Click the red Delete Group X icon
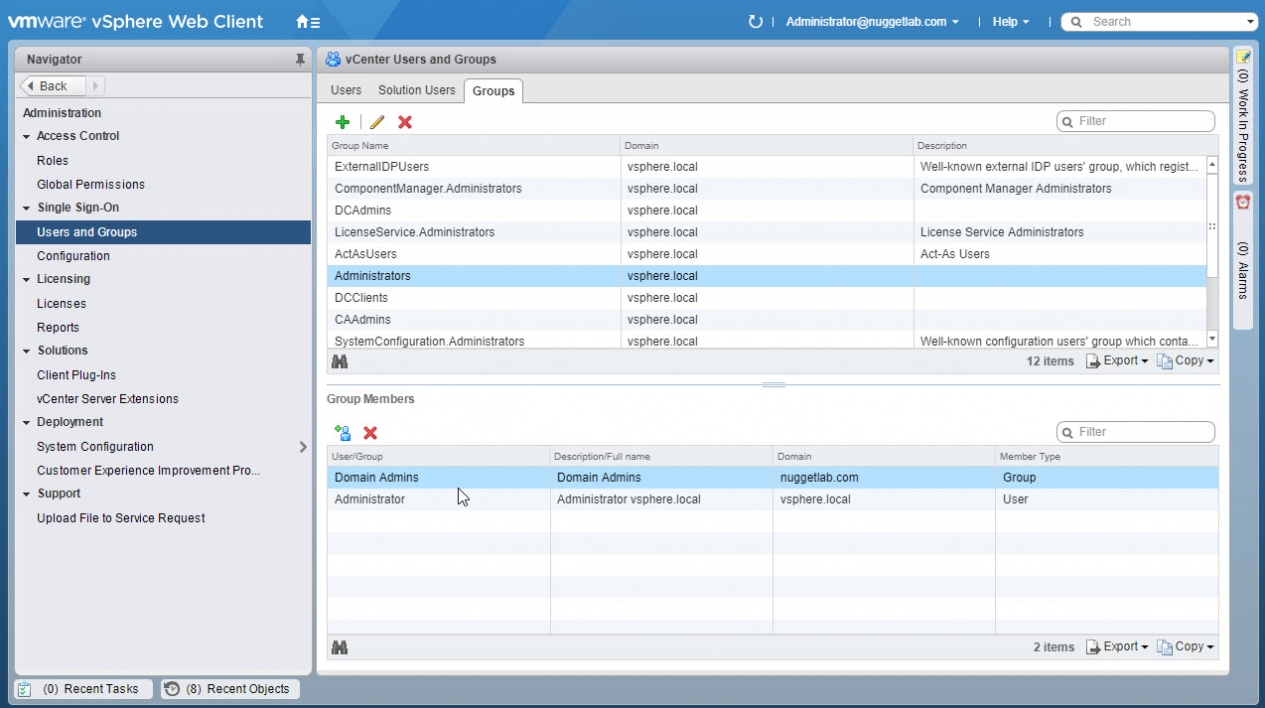 click(x=405, y=122)
